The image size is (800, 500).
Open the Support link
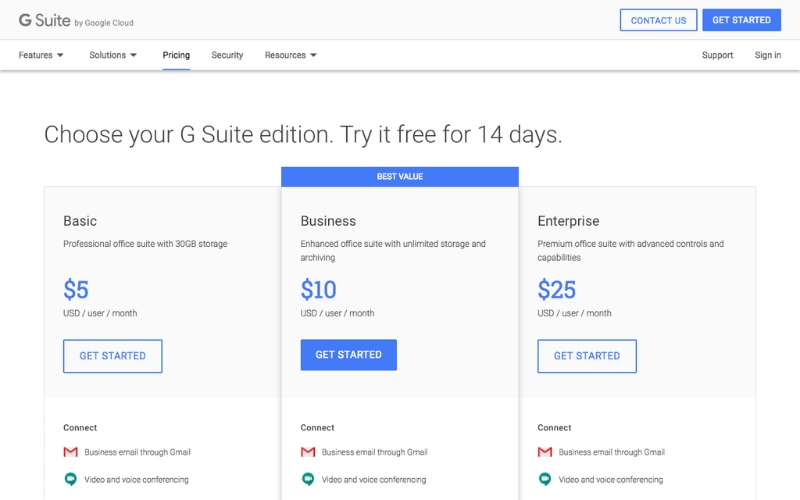717,55
